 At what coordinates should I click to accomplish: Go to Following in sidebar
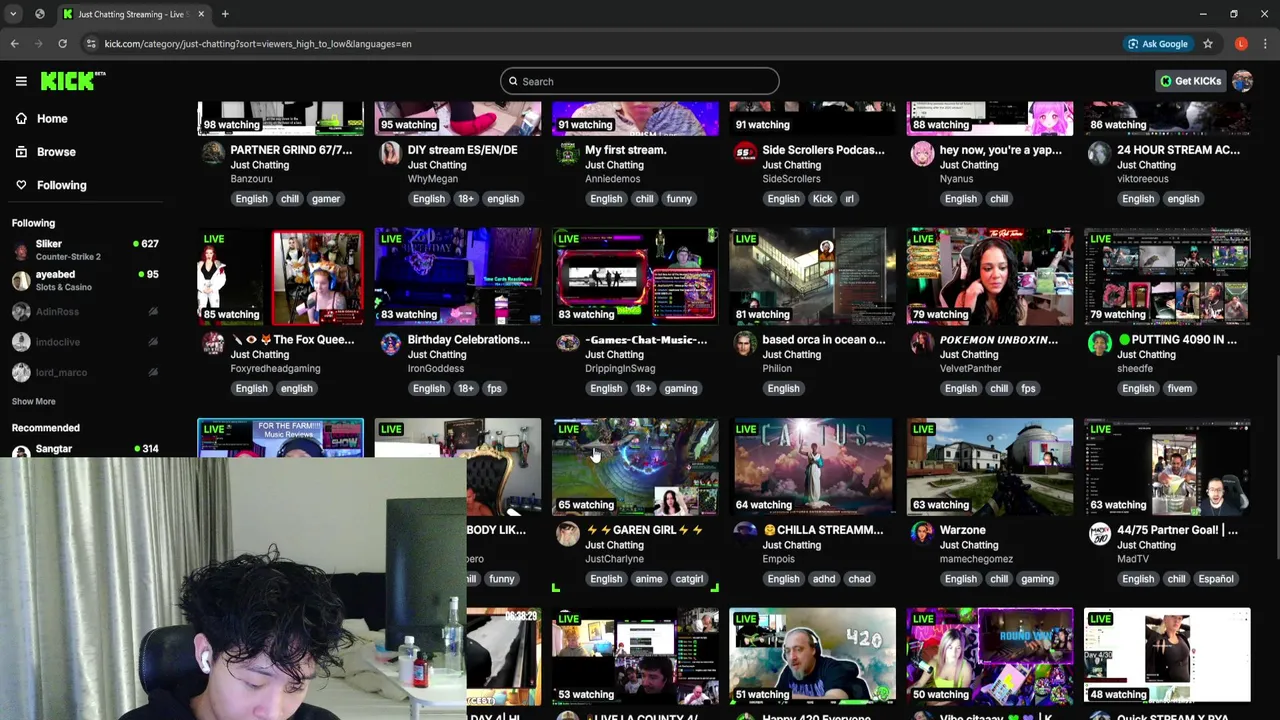coord(61,185)
